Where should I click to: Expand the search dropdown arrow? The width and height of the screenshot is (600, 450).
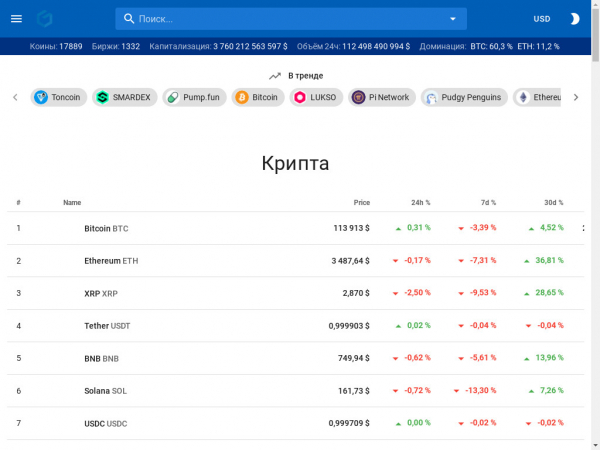click(x=453, y=19)
